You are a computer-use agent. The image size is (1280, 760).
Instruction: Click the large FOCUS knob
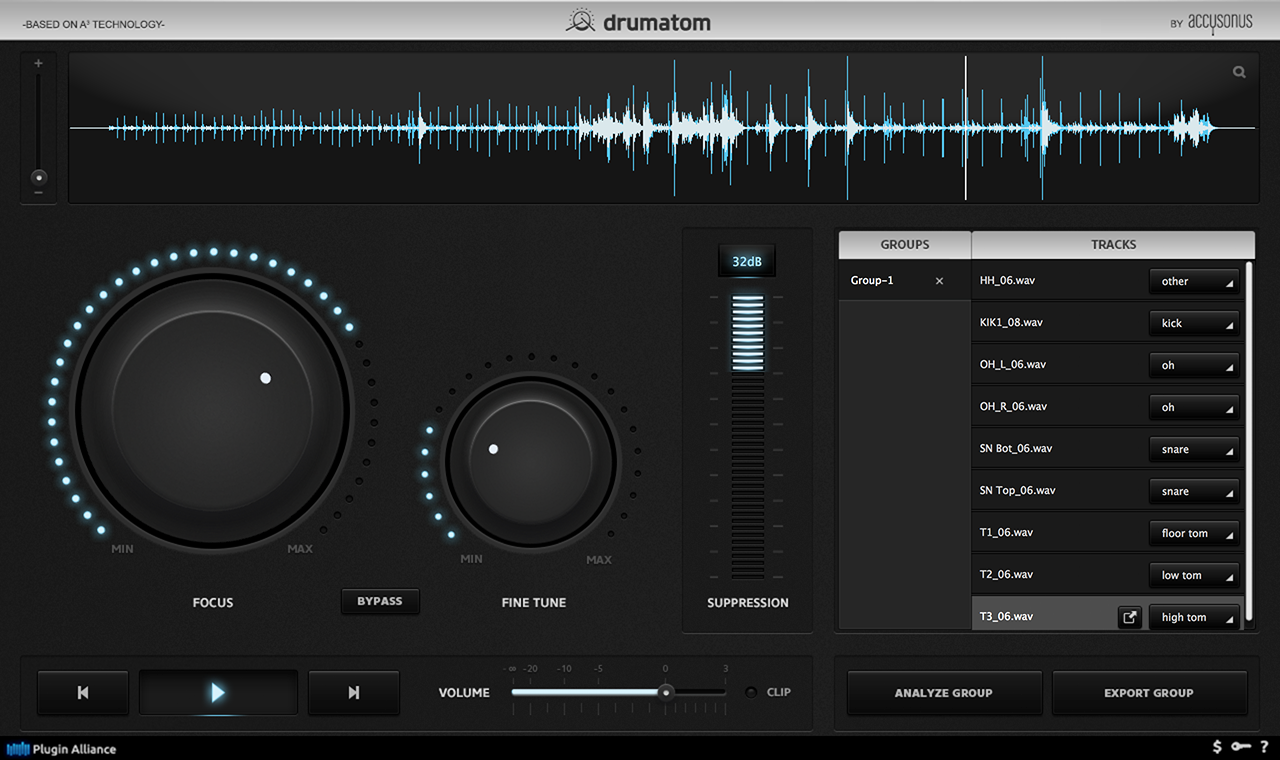(212, 410)
